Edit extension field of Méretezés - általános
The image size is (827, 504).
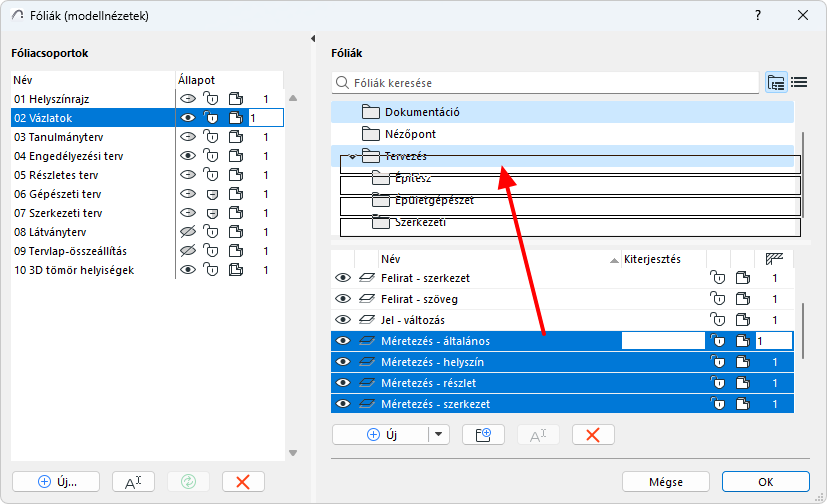[663, 341]
